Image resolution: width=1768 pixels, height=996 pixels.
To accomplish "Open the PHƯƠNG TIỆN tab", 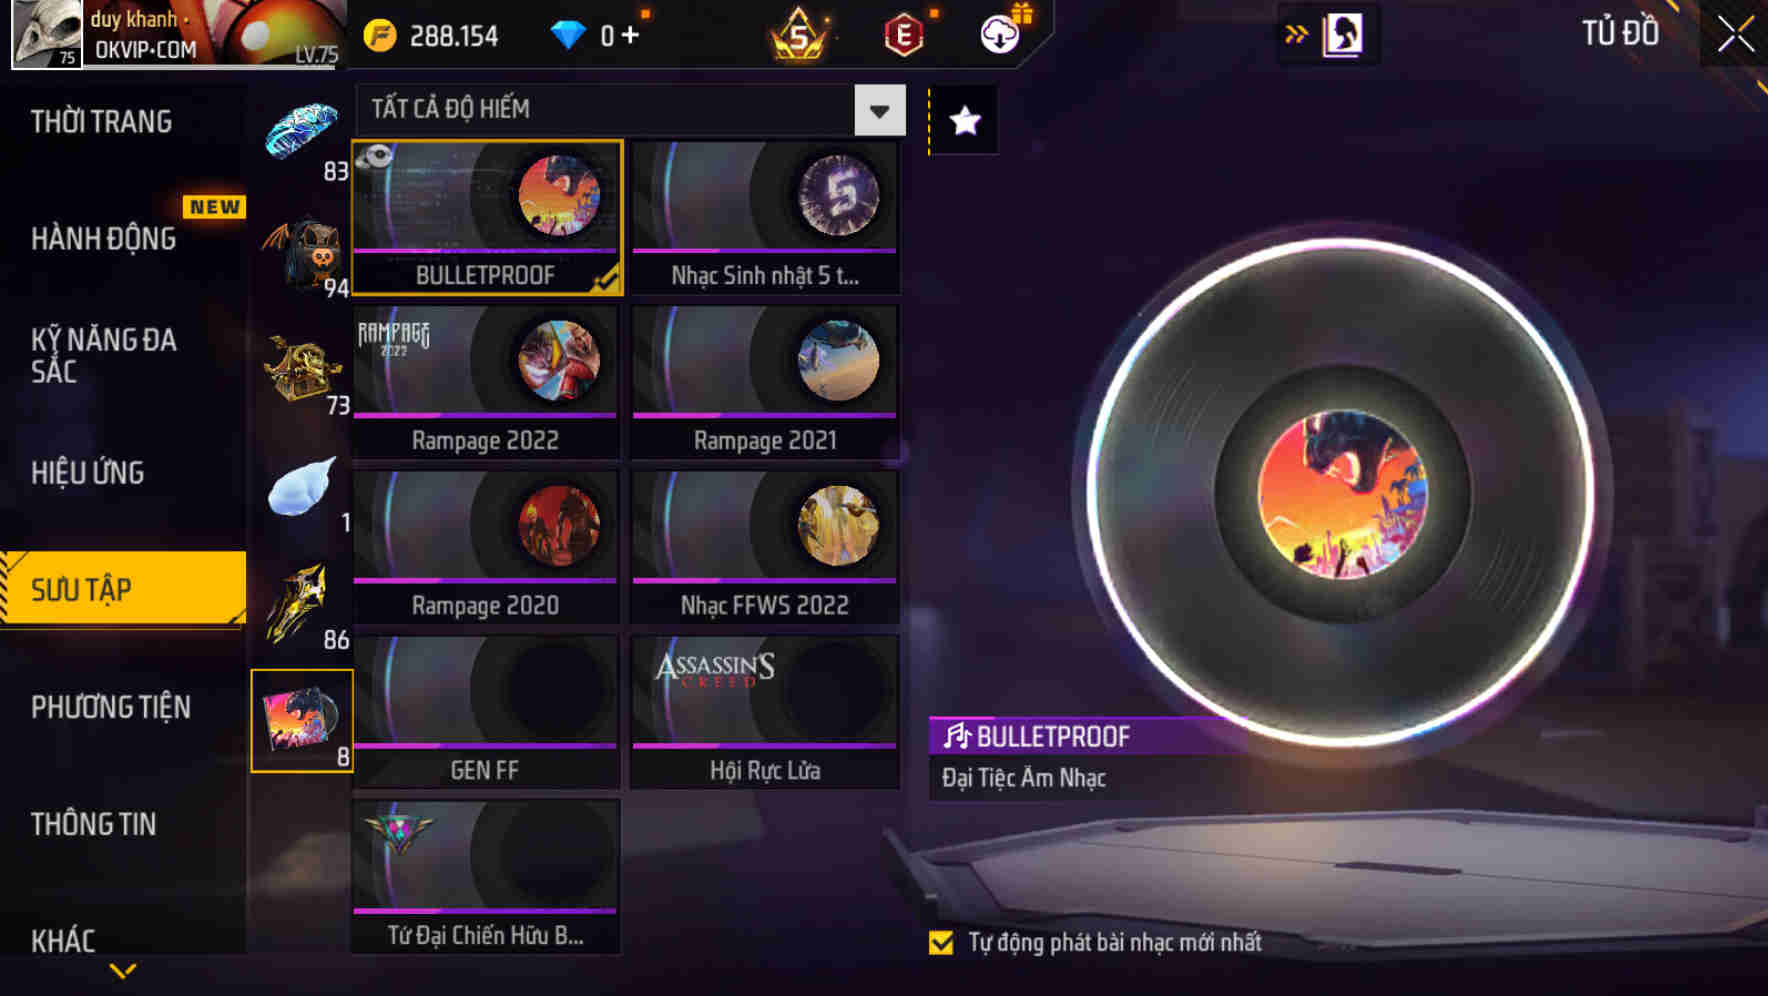I will pyautogui.click(x=111, y=708).
